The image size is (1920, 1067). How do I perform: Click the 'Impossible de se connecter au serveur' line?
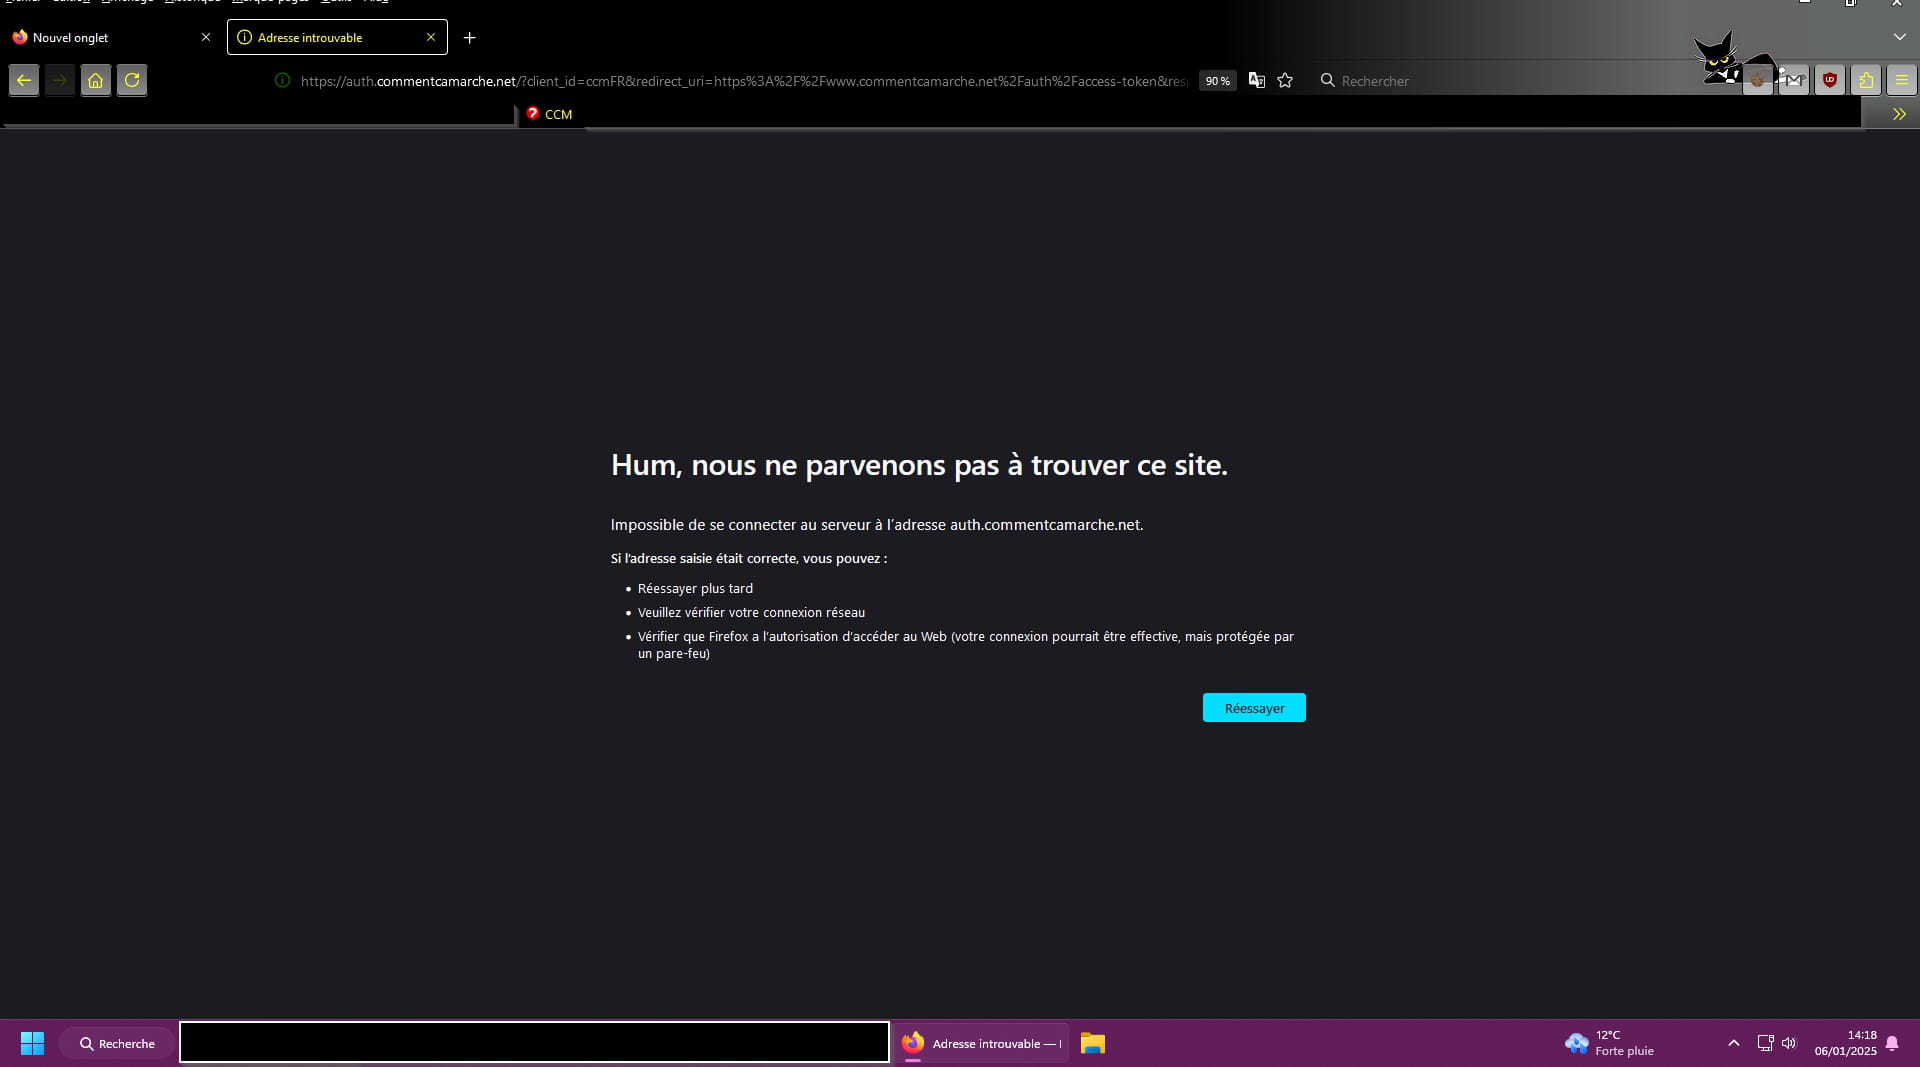(877, 525)
